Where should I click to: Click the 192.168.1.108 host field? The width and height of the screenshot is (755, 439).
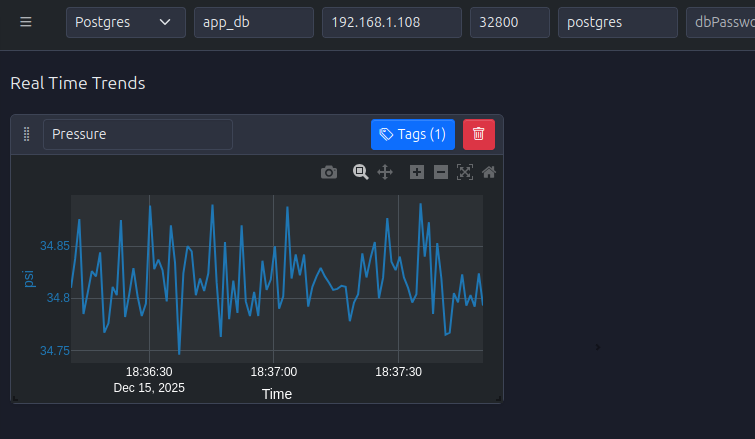point(391,22)
